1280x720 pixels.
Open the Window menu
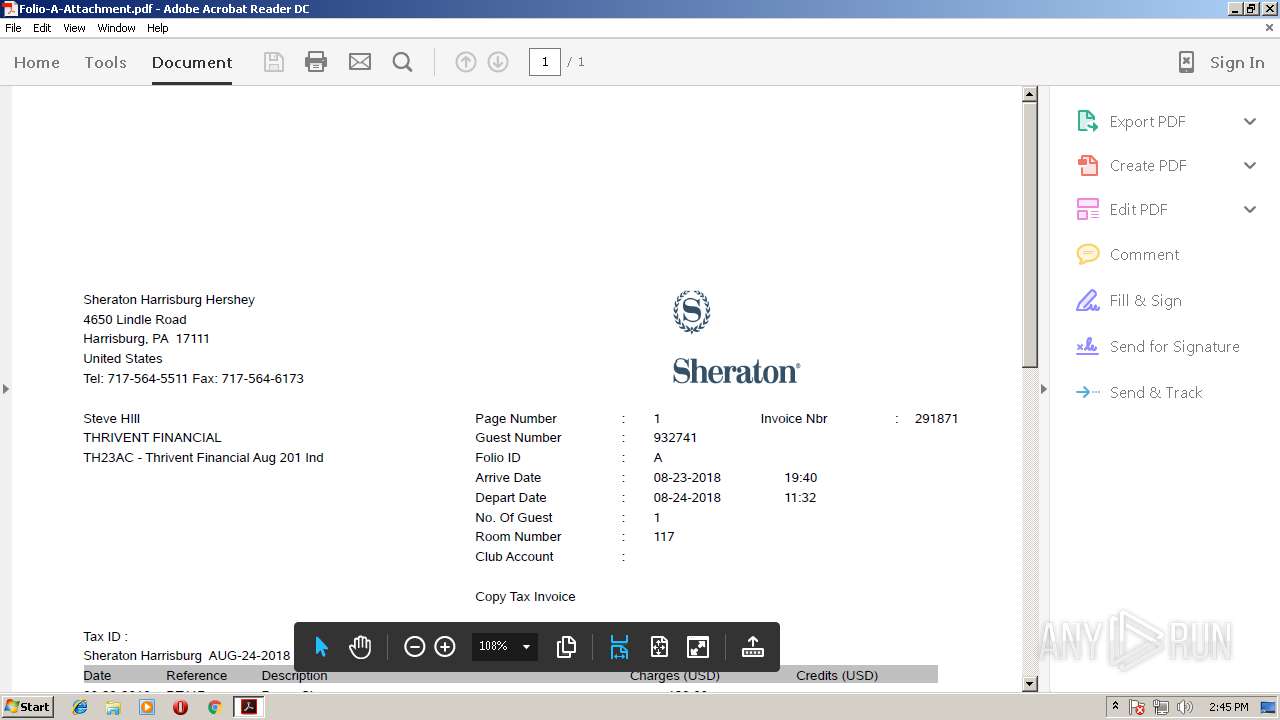point(116,28)
